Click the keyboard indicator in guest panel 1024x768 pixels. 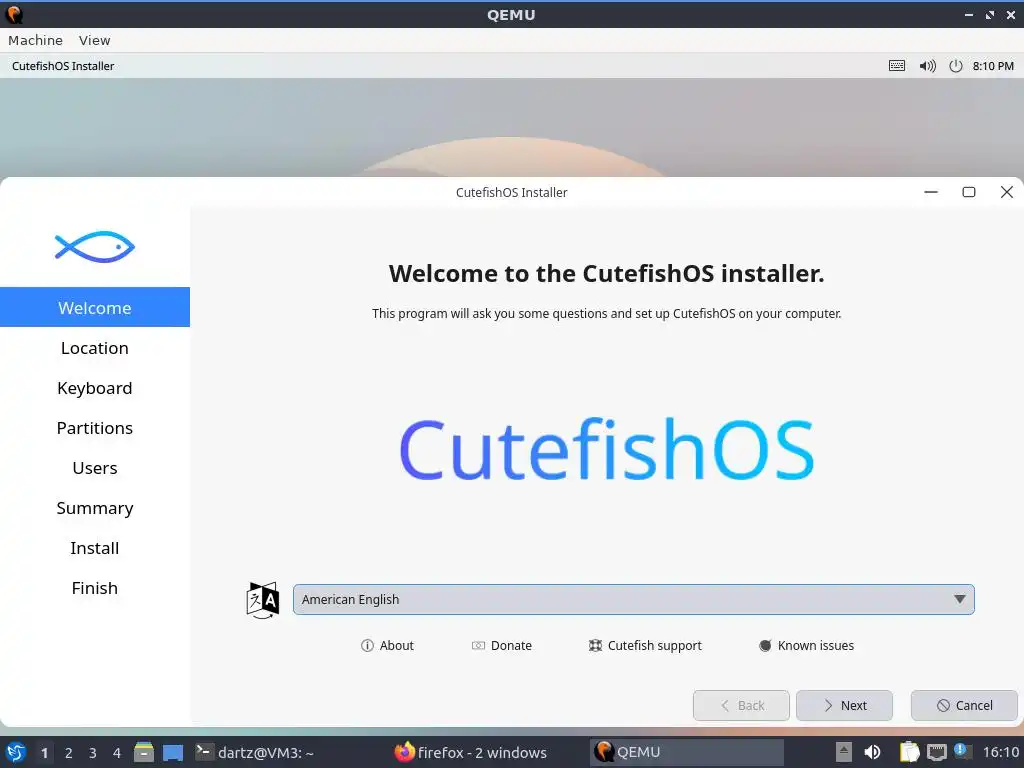click(x=897, y=66)
